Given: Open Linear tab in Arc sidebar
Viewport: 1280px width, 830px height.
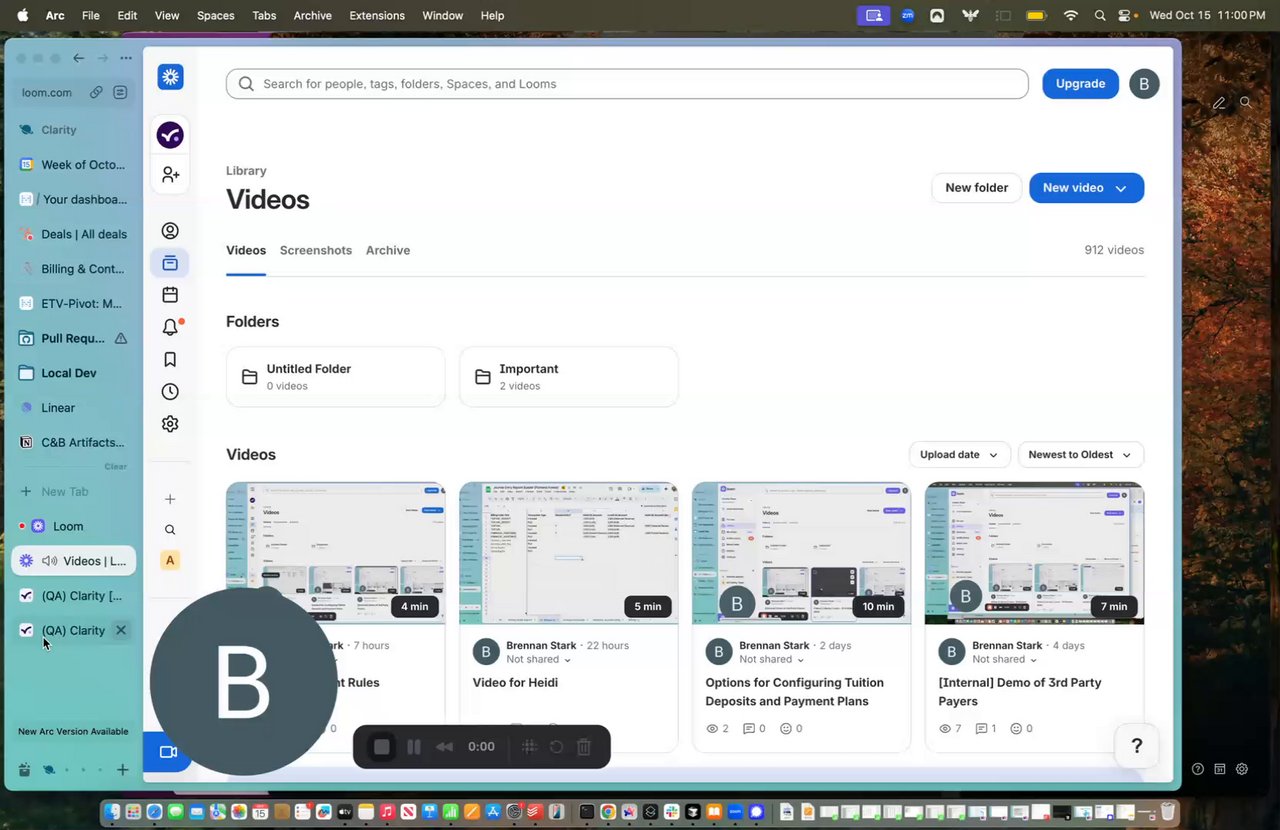Looking at the screenshot, I should tap(73, 408).
